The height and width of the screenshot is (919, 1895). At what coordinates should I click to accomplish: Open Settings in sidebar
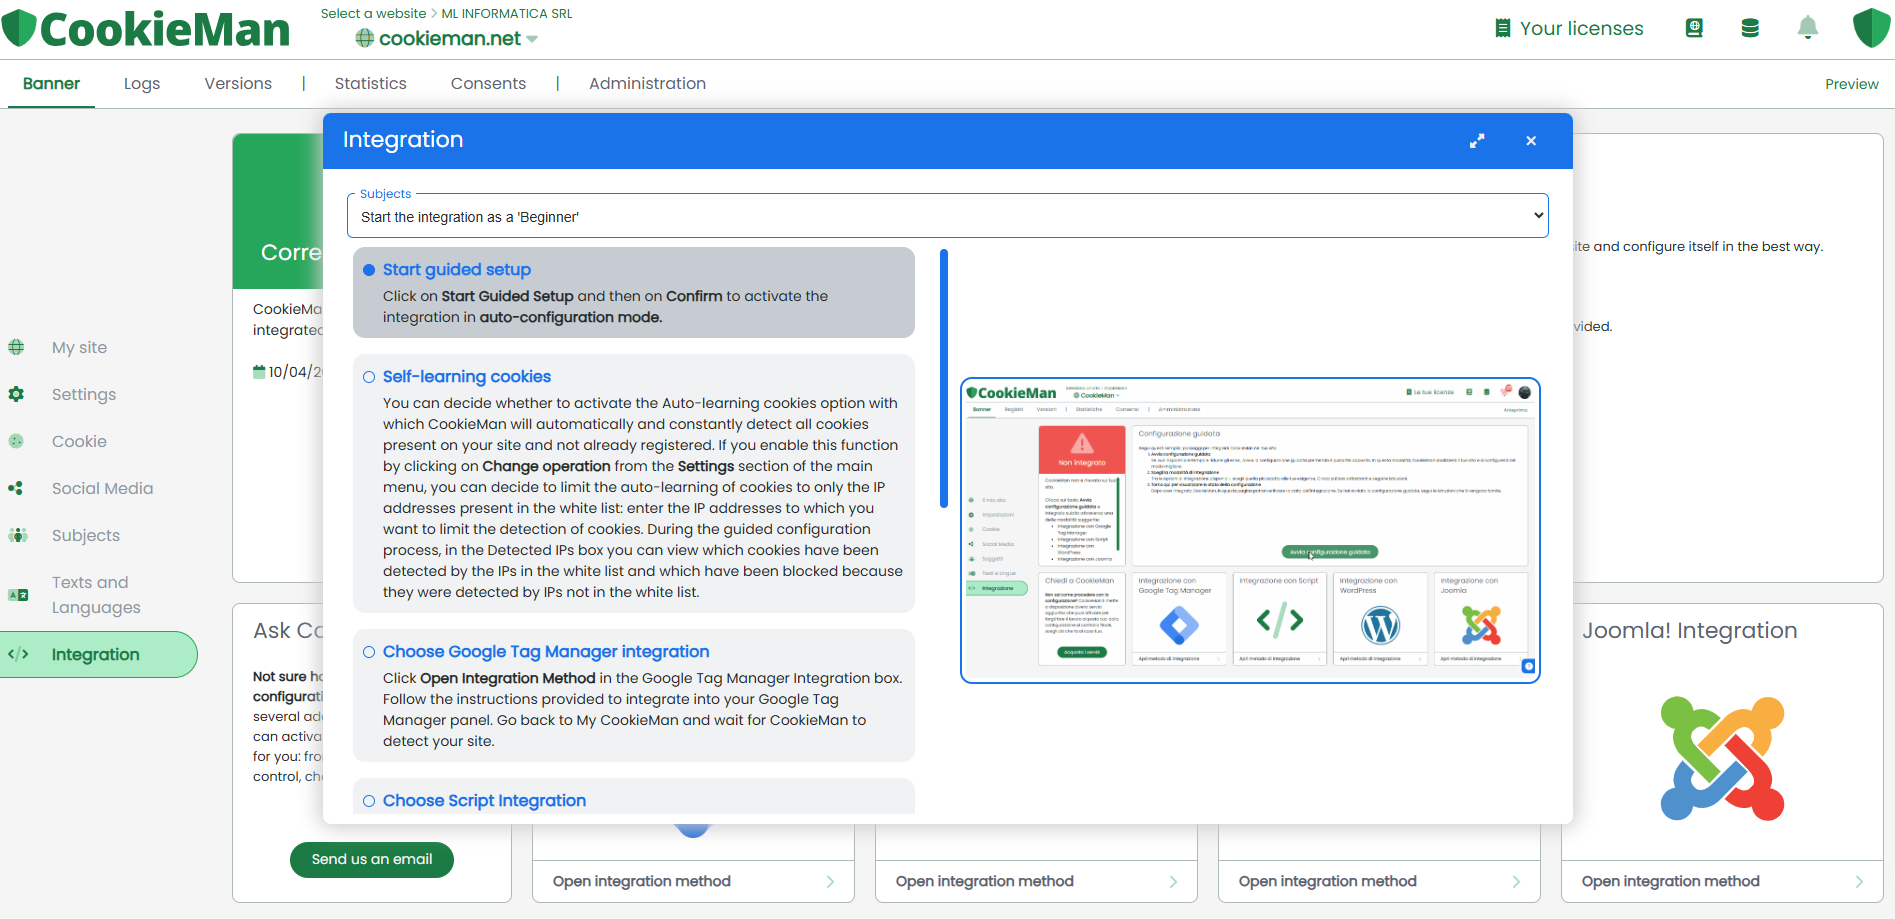(x=84, y=394)
